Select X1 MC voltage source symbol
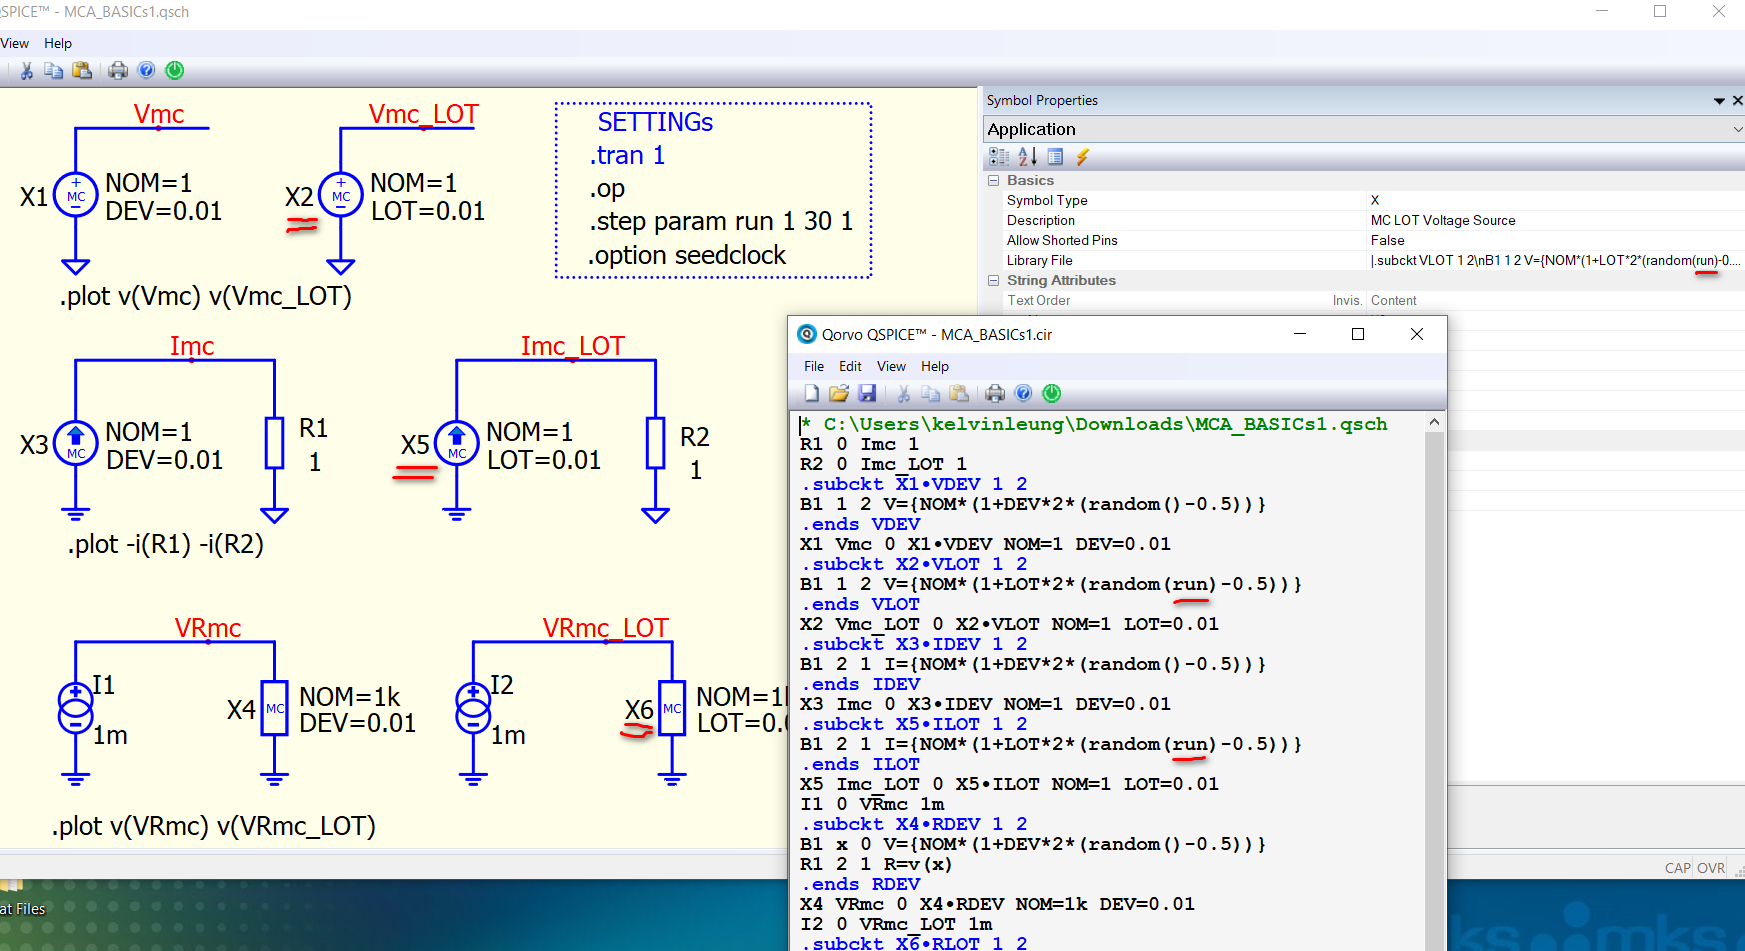Screen dimensions: 1745x951 (76, 195)
